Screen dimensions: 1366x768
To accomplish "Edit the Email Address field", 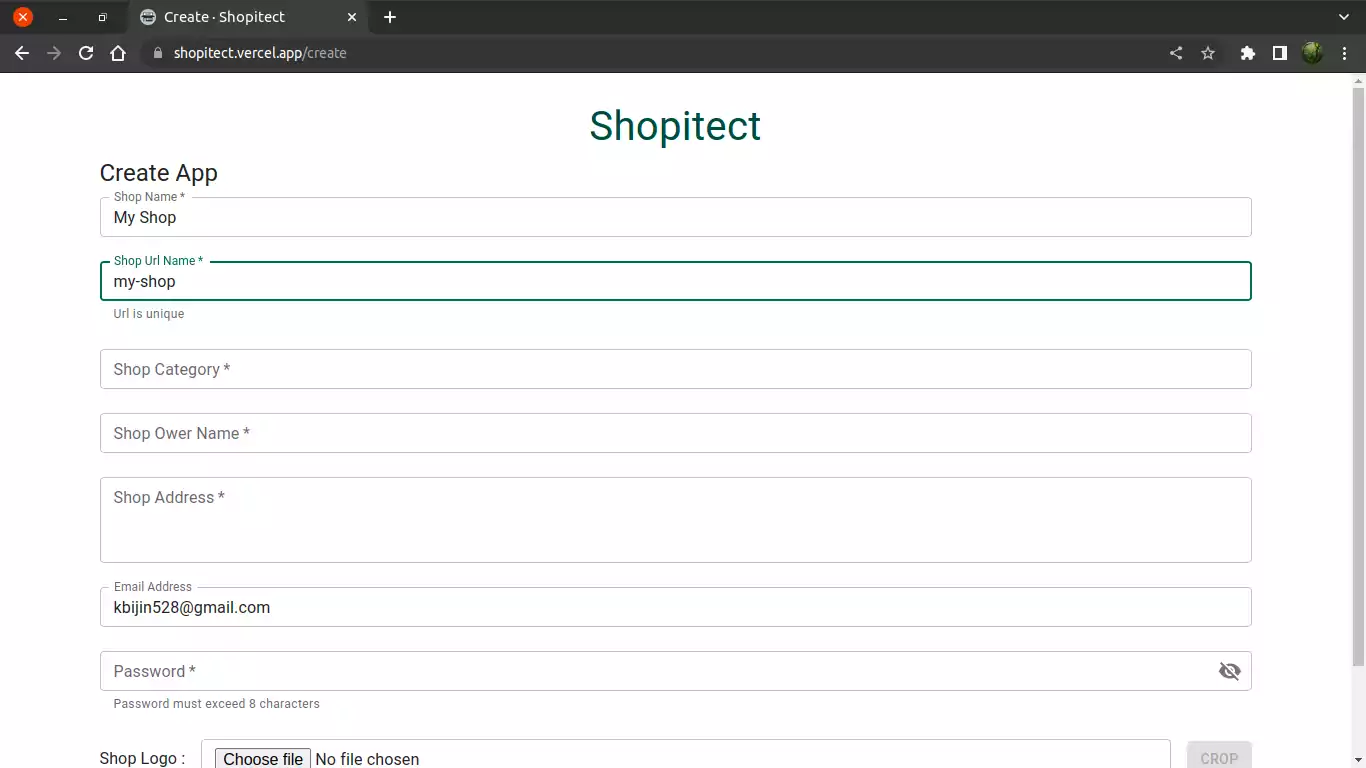I will [x=676, y=607].
